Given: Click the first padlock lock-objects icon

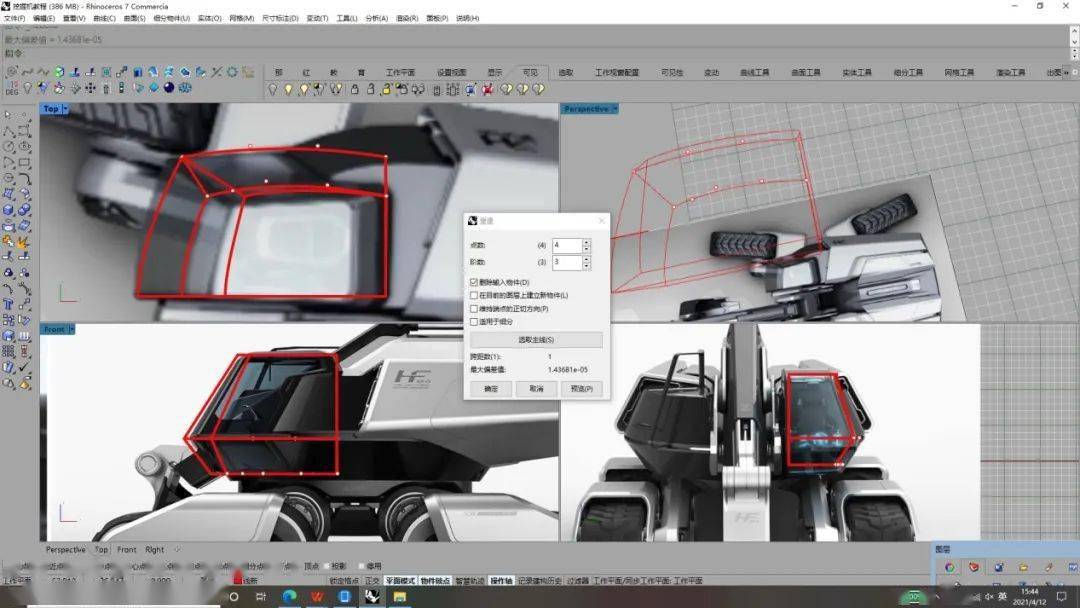Looking at the screenshot, I should 355,90.
